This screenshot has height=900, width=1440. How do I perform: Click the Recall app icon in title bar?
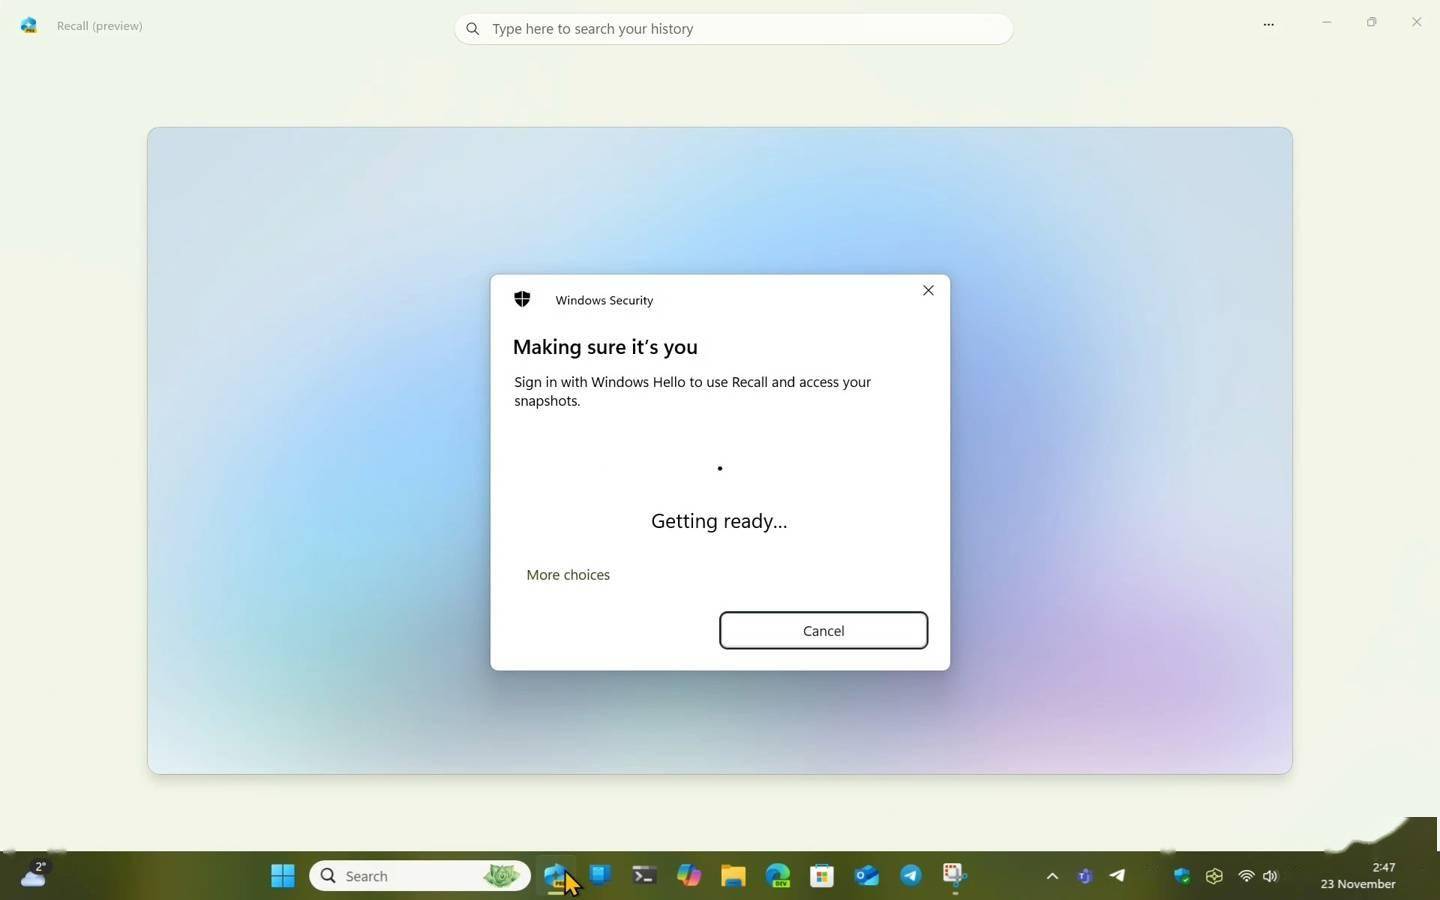[29, 26]
